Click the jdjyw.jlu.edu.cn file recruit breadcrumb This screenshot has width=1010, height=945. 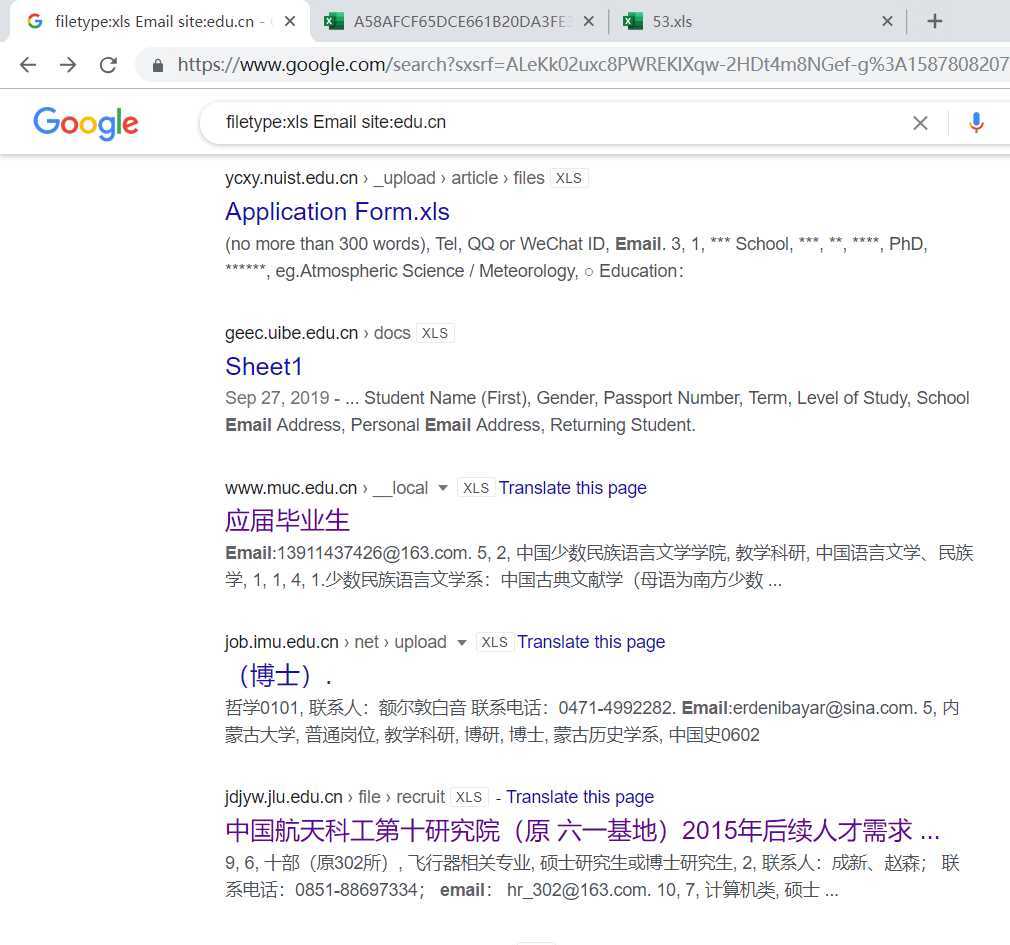pos(335,797)
